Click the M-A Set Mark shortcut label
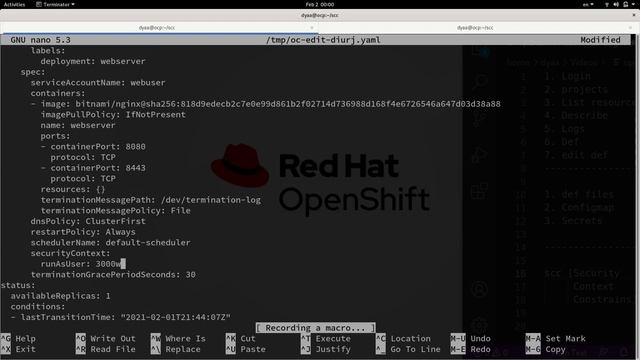Image resolution: width=640 pixels, height=360 pixels. click(556, 339)
